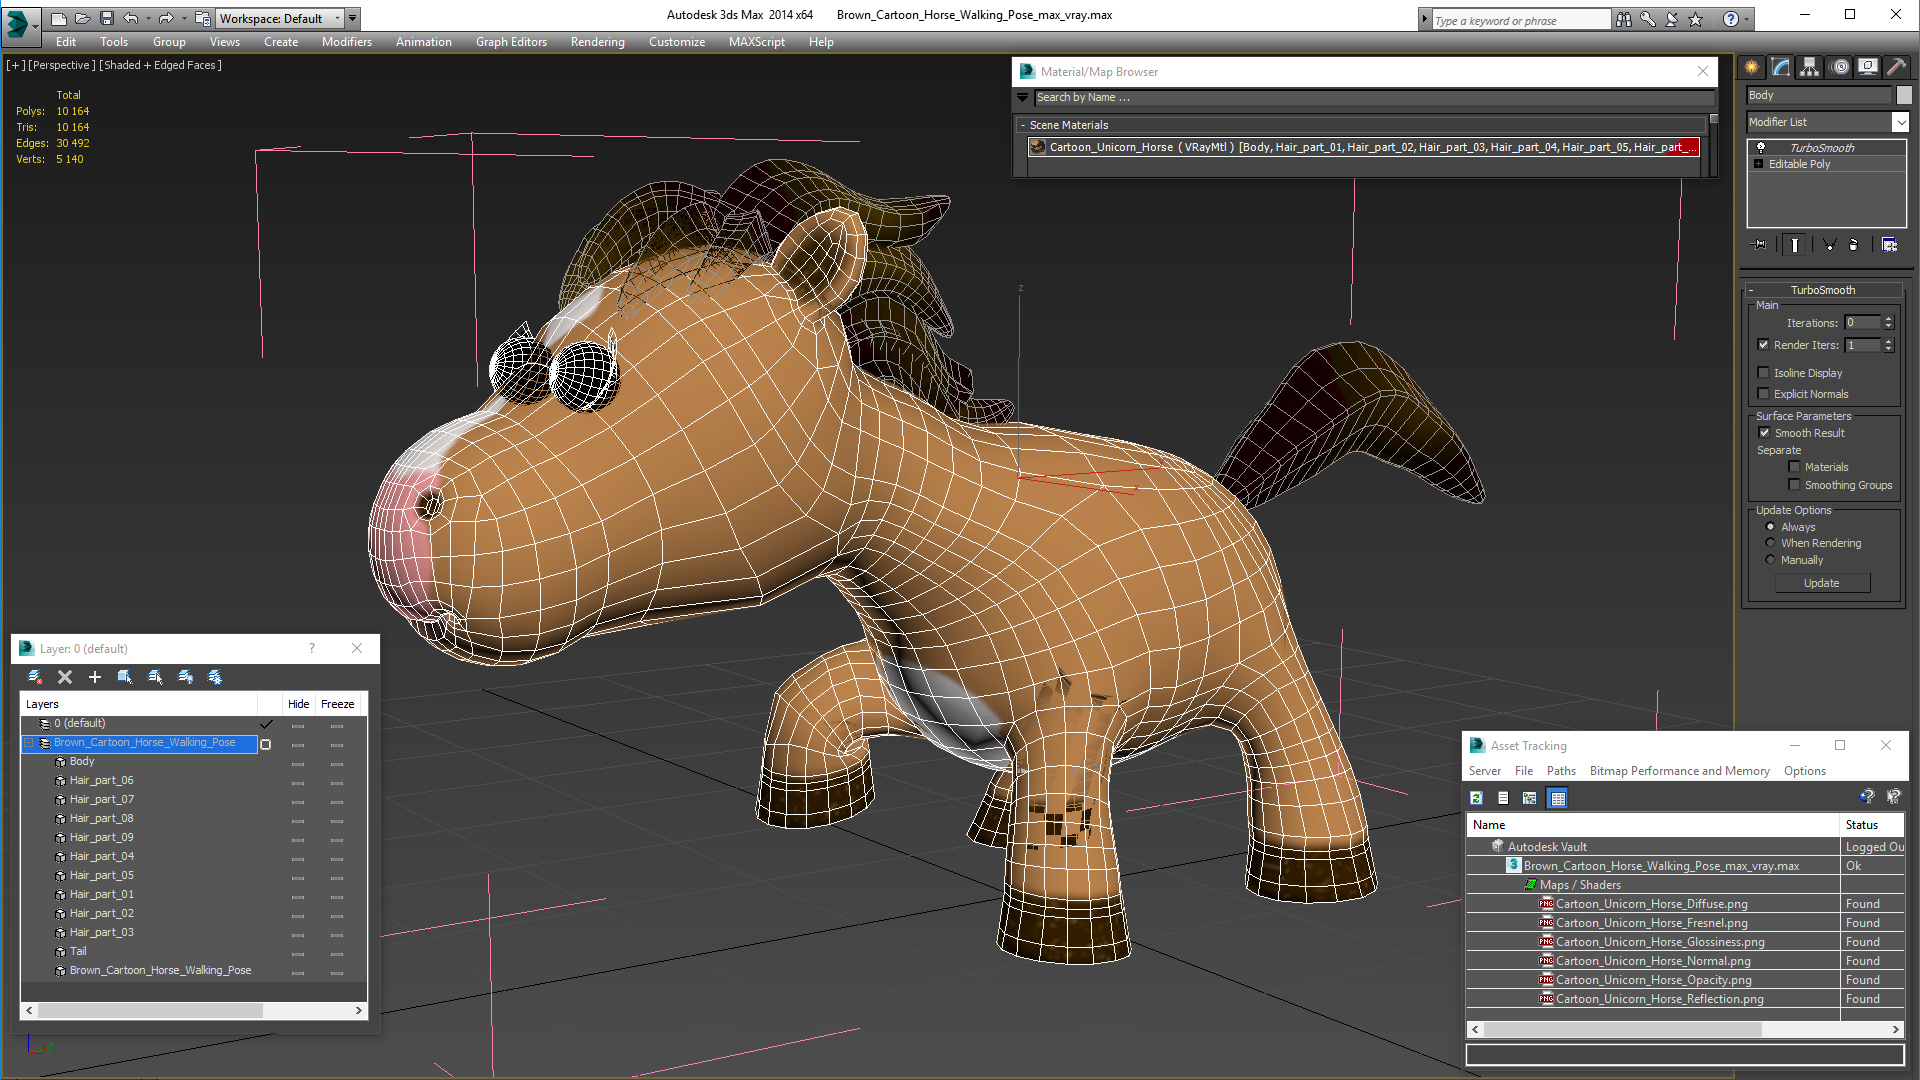Click the Perspective viewport label
1920x1080 pixels.
61,65
